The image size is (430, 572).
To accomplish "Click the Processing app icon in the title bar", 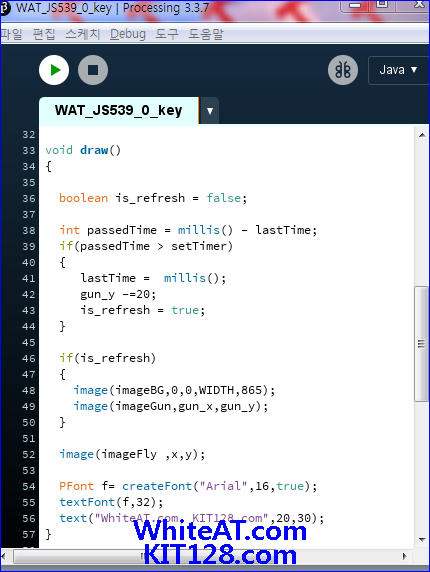I will click(4, 8).
